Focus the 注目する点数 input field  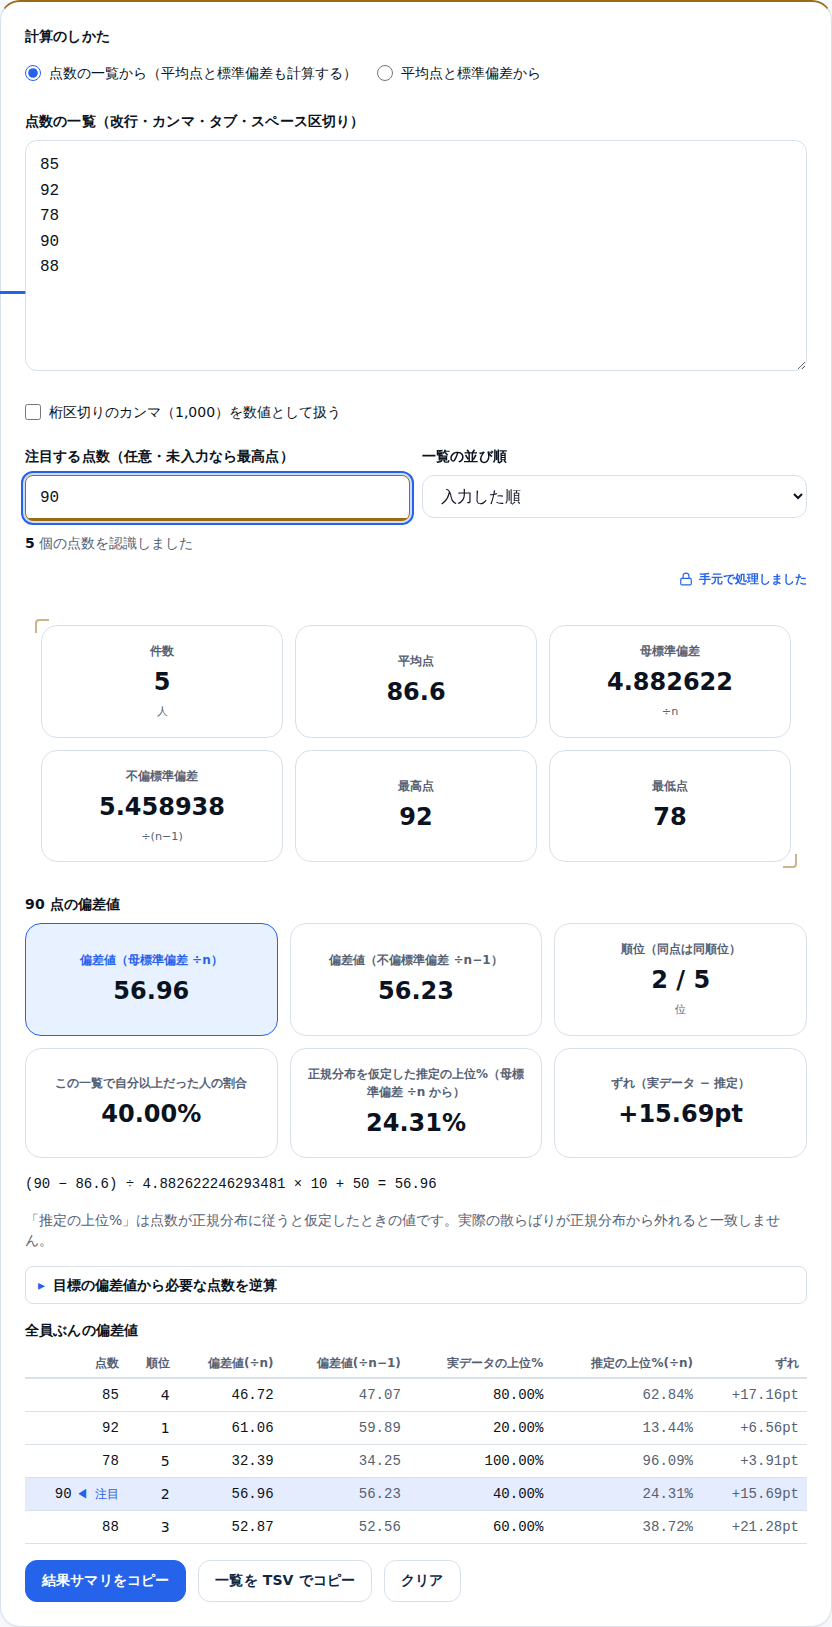[217, 497]
